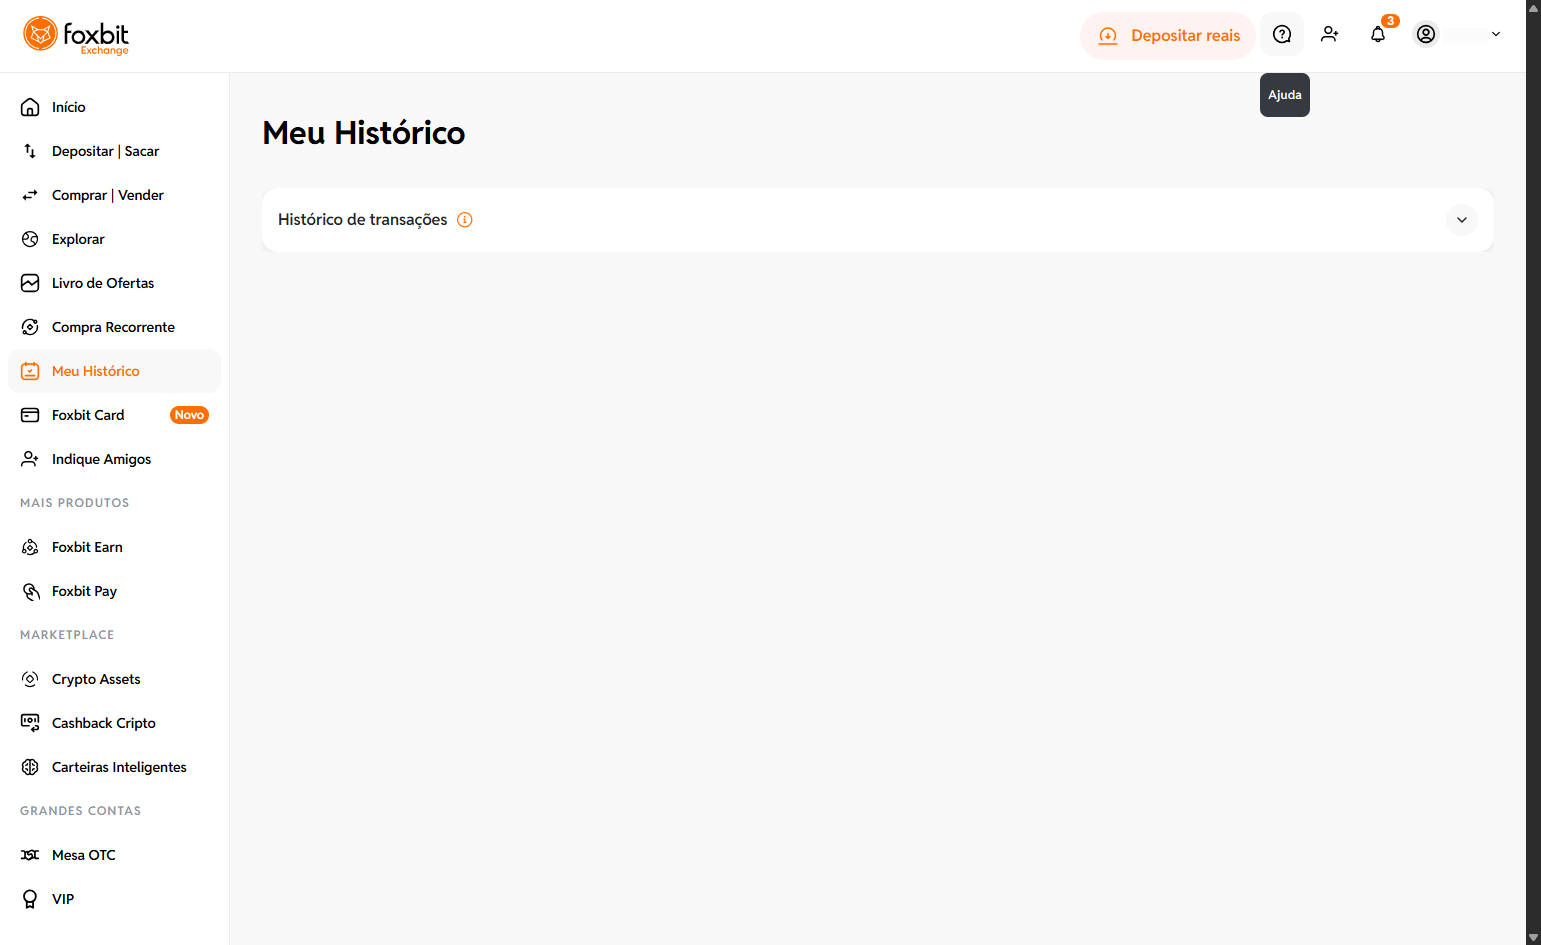Click the Carteiras Inteligentes icon

coord(30,767)
